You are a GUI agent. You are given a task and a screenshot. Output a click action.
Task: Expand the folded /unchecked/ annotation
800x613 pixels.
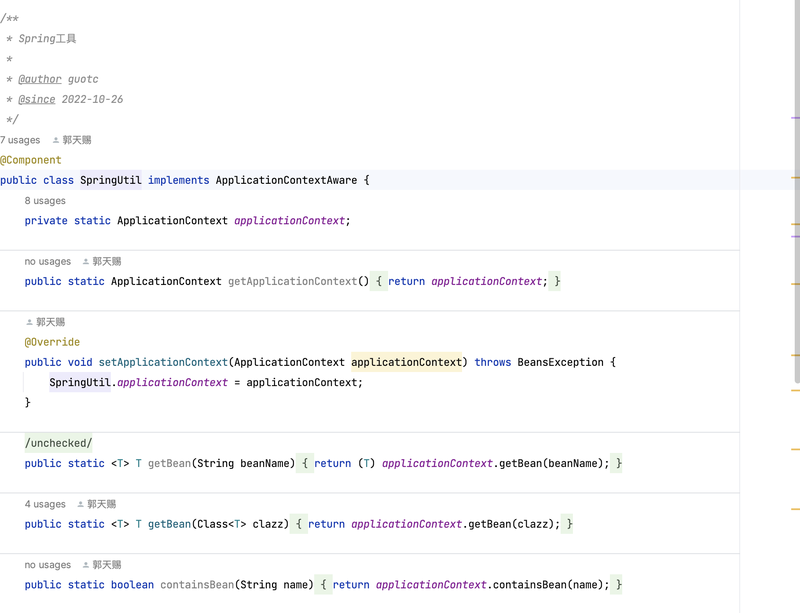click(59, 443)
